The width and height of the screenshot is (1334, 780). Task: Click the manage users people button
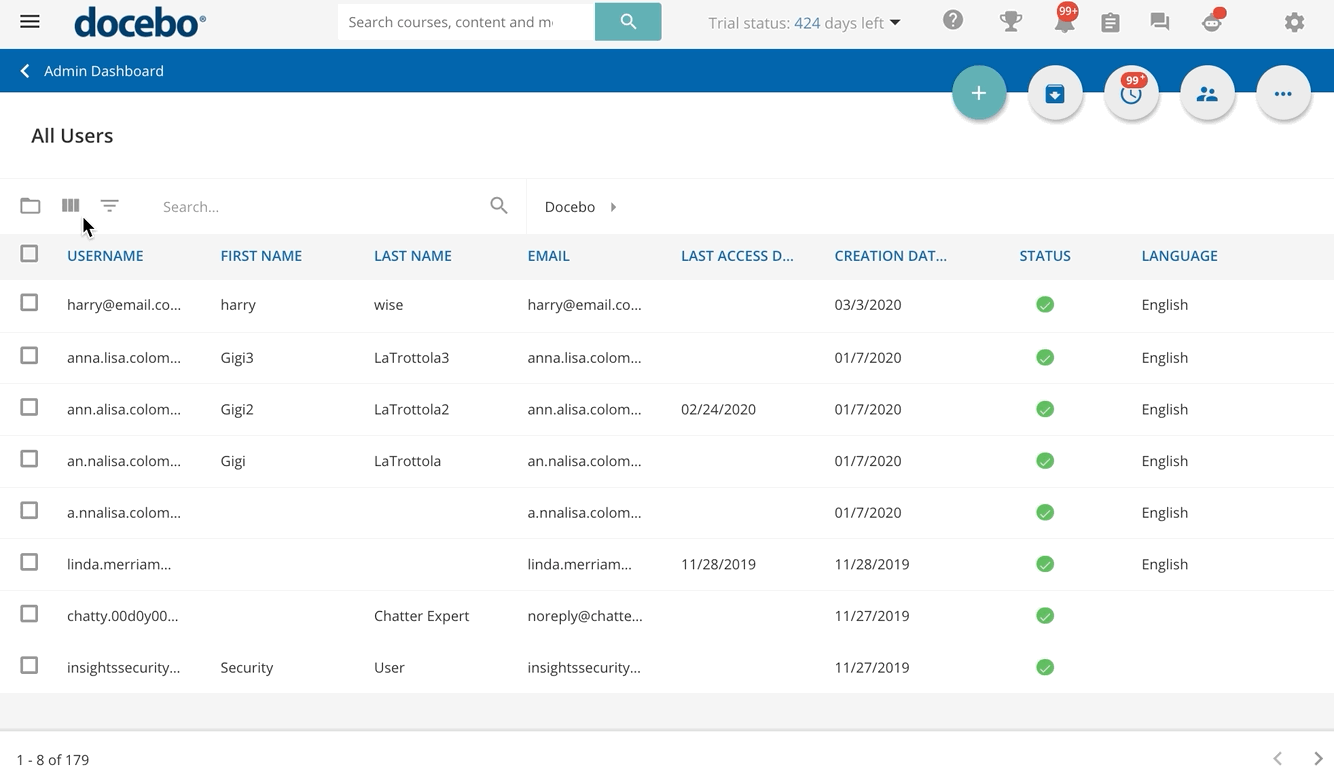coord(1207,93)
